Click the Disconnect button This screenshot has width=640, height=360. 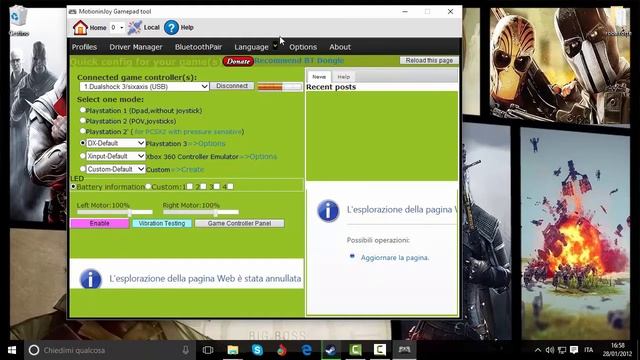click(x=232, y=86)
